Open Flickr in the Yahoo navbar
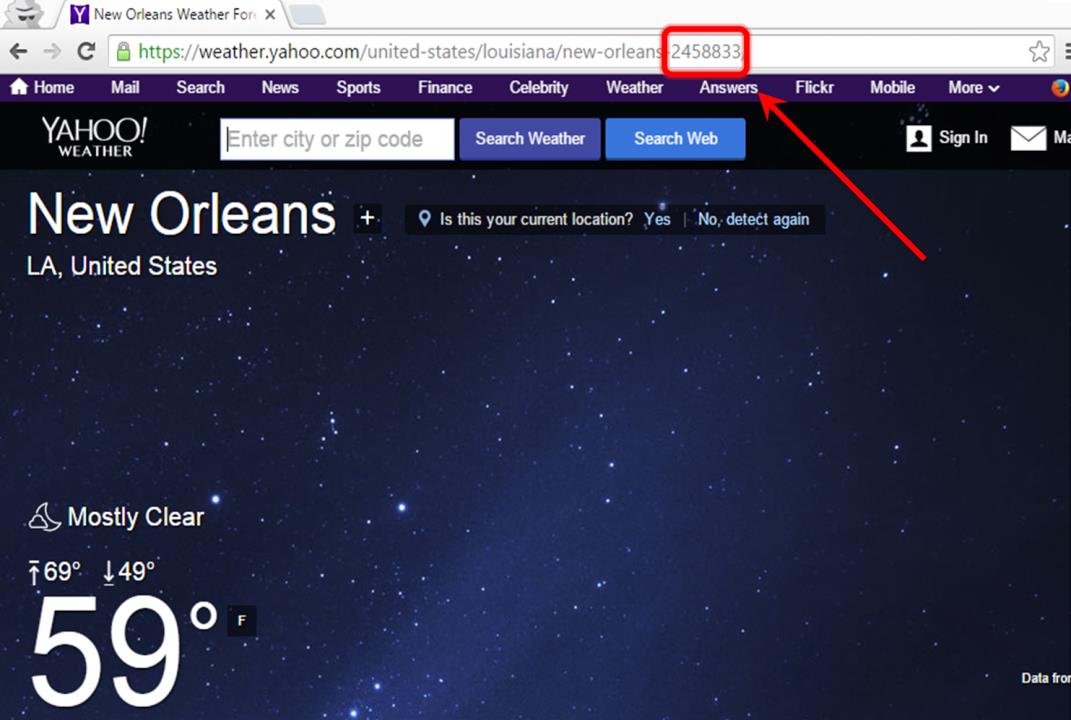1071x720 pixels. [814, 87]
